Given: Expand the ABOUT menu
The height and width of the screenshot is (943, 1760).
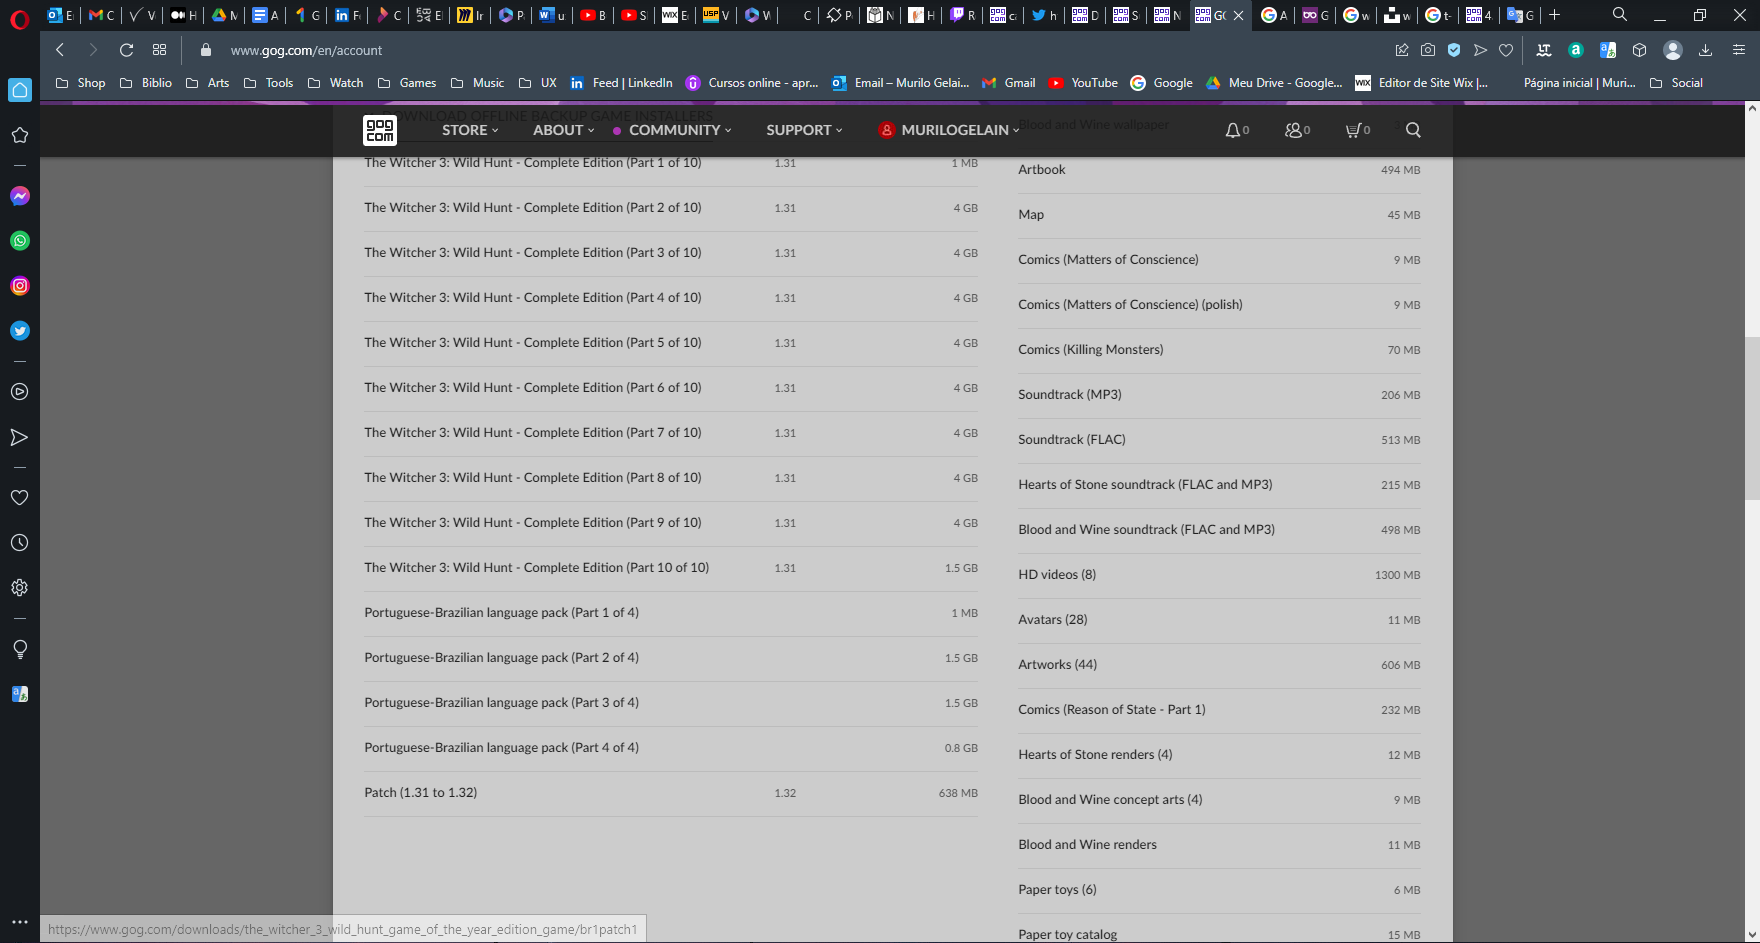Looking at the screenshot, I should [563, 130].
